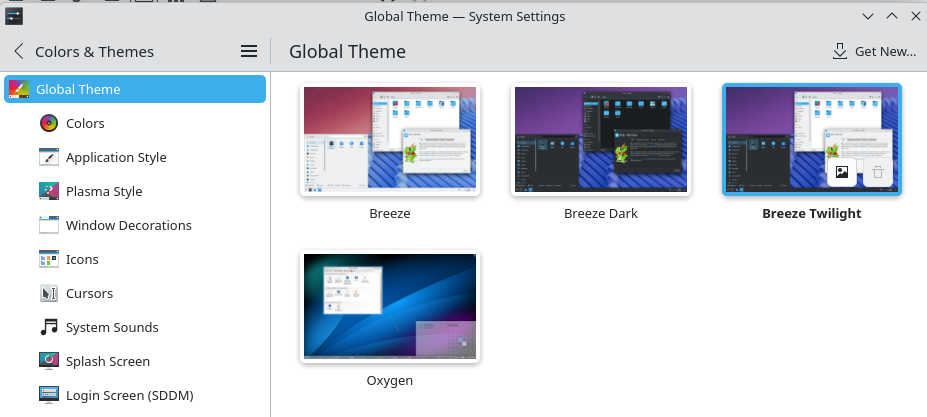Click the Get New download icon
The height and width of the screenshot is (417, 927).
(x=840, y=51)
